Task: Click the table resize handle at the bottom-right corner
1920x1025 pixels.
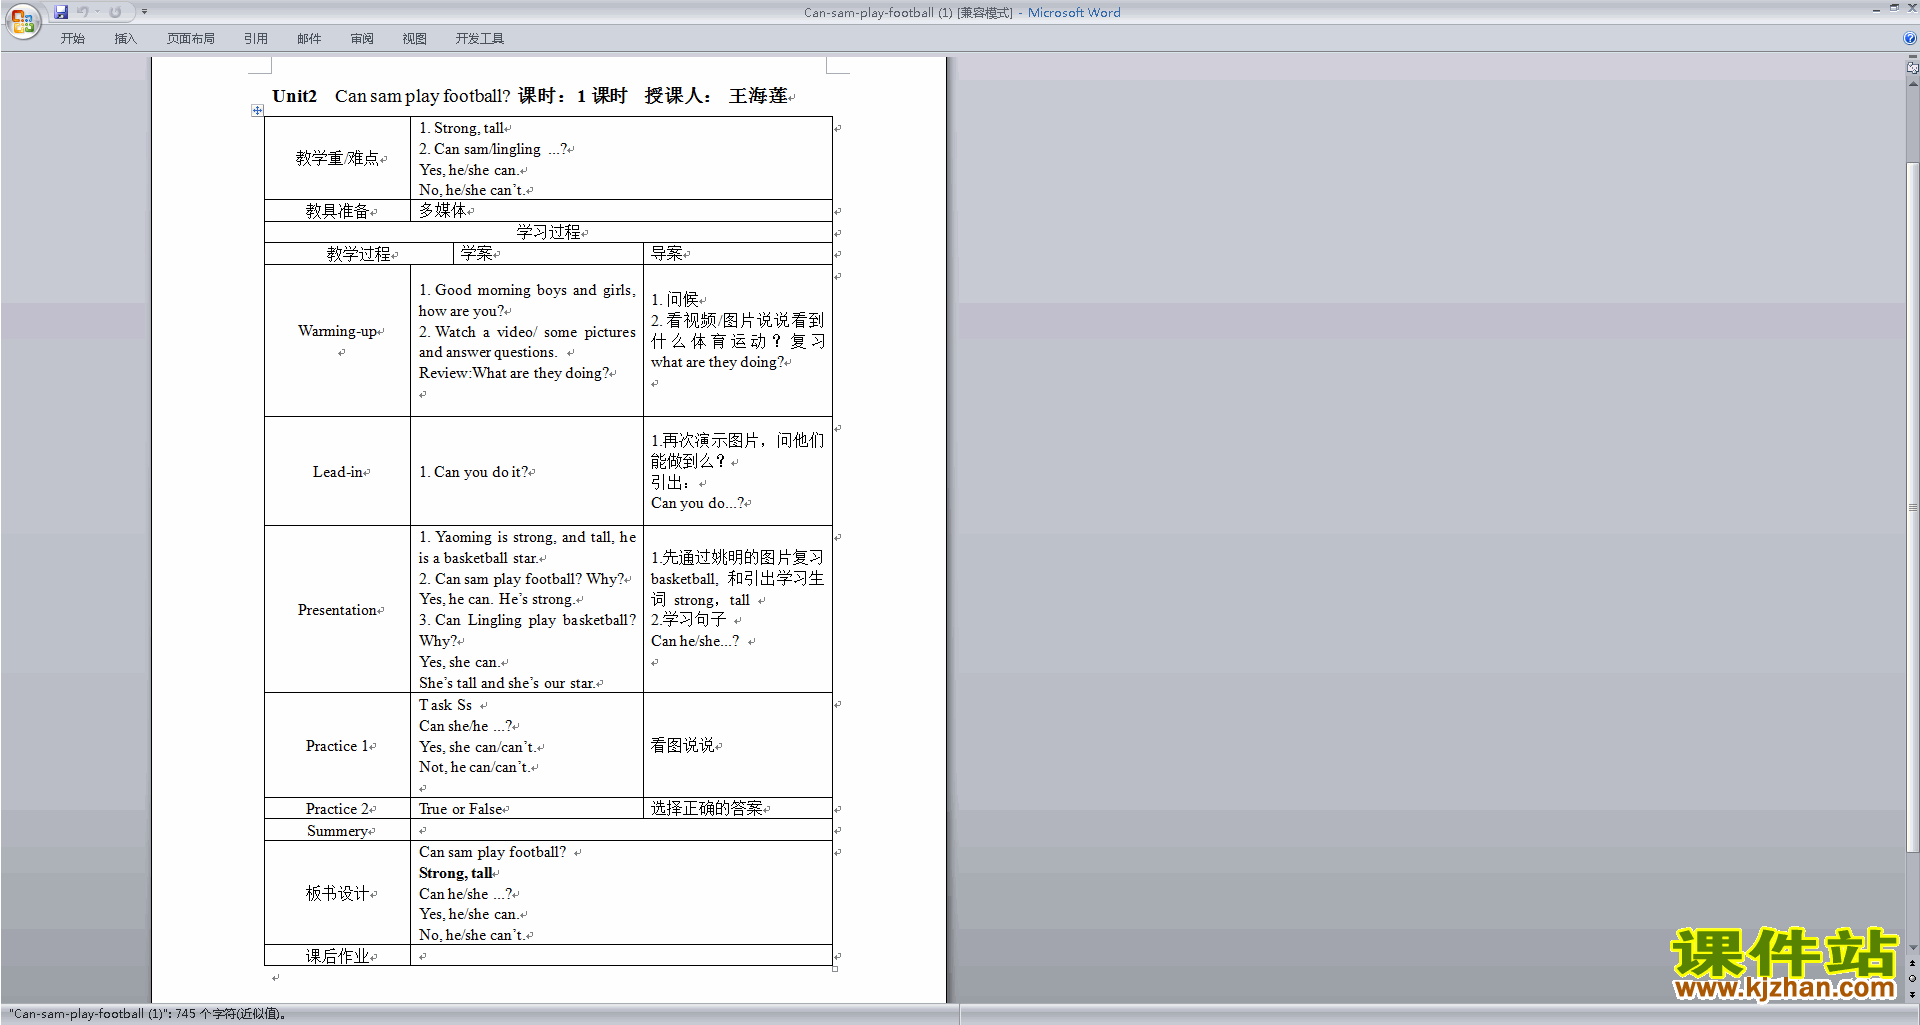Action: pos(835,968)
